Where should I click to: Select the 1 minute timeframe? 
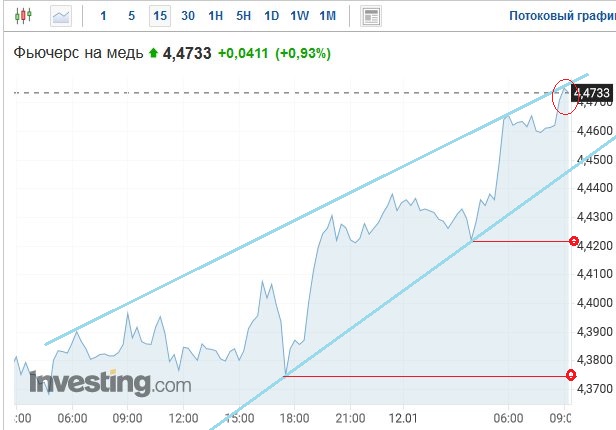click(x=103, y=16)
